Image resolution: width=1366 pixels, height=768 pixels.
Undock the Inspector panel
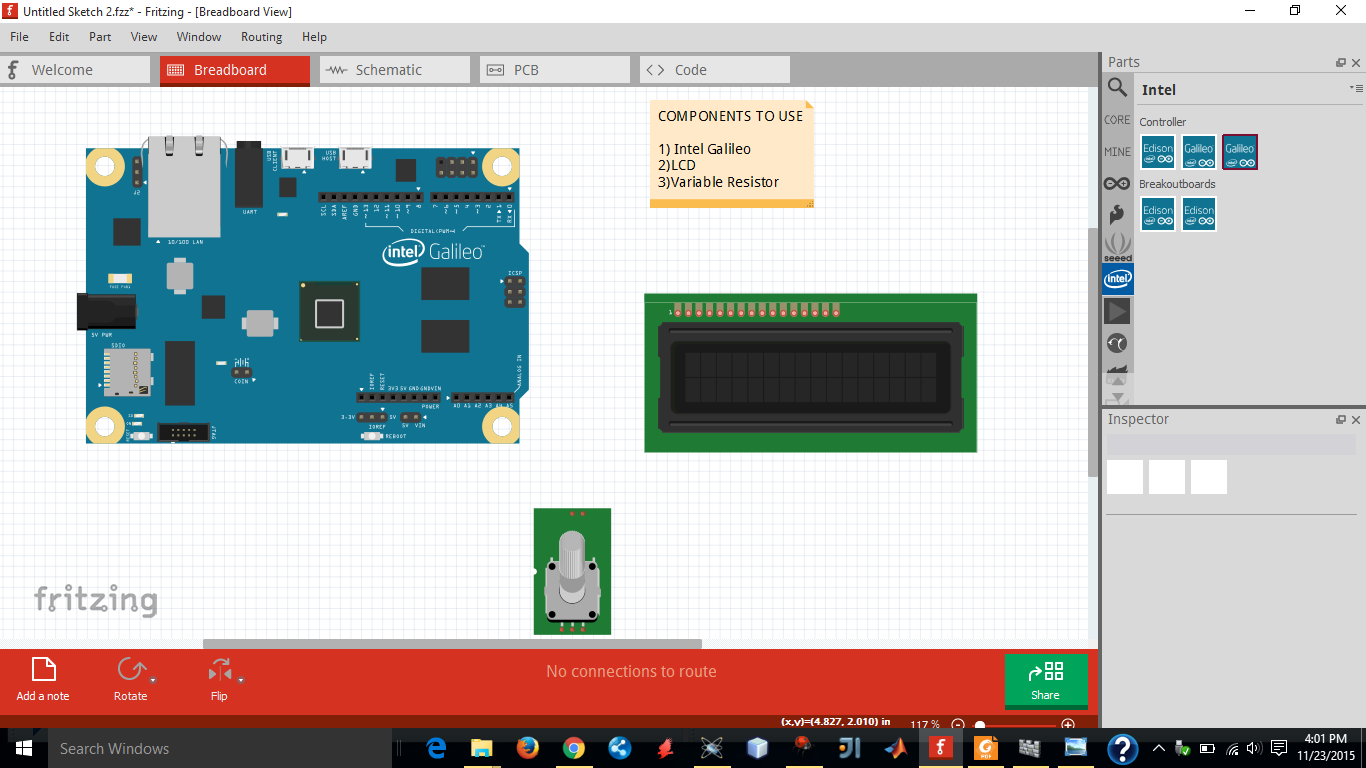point(1341,420)
